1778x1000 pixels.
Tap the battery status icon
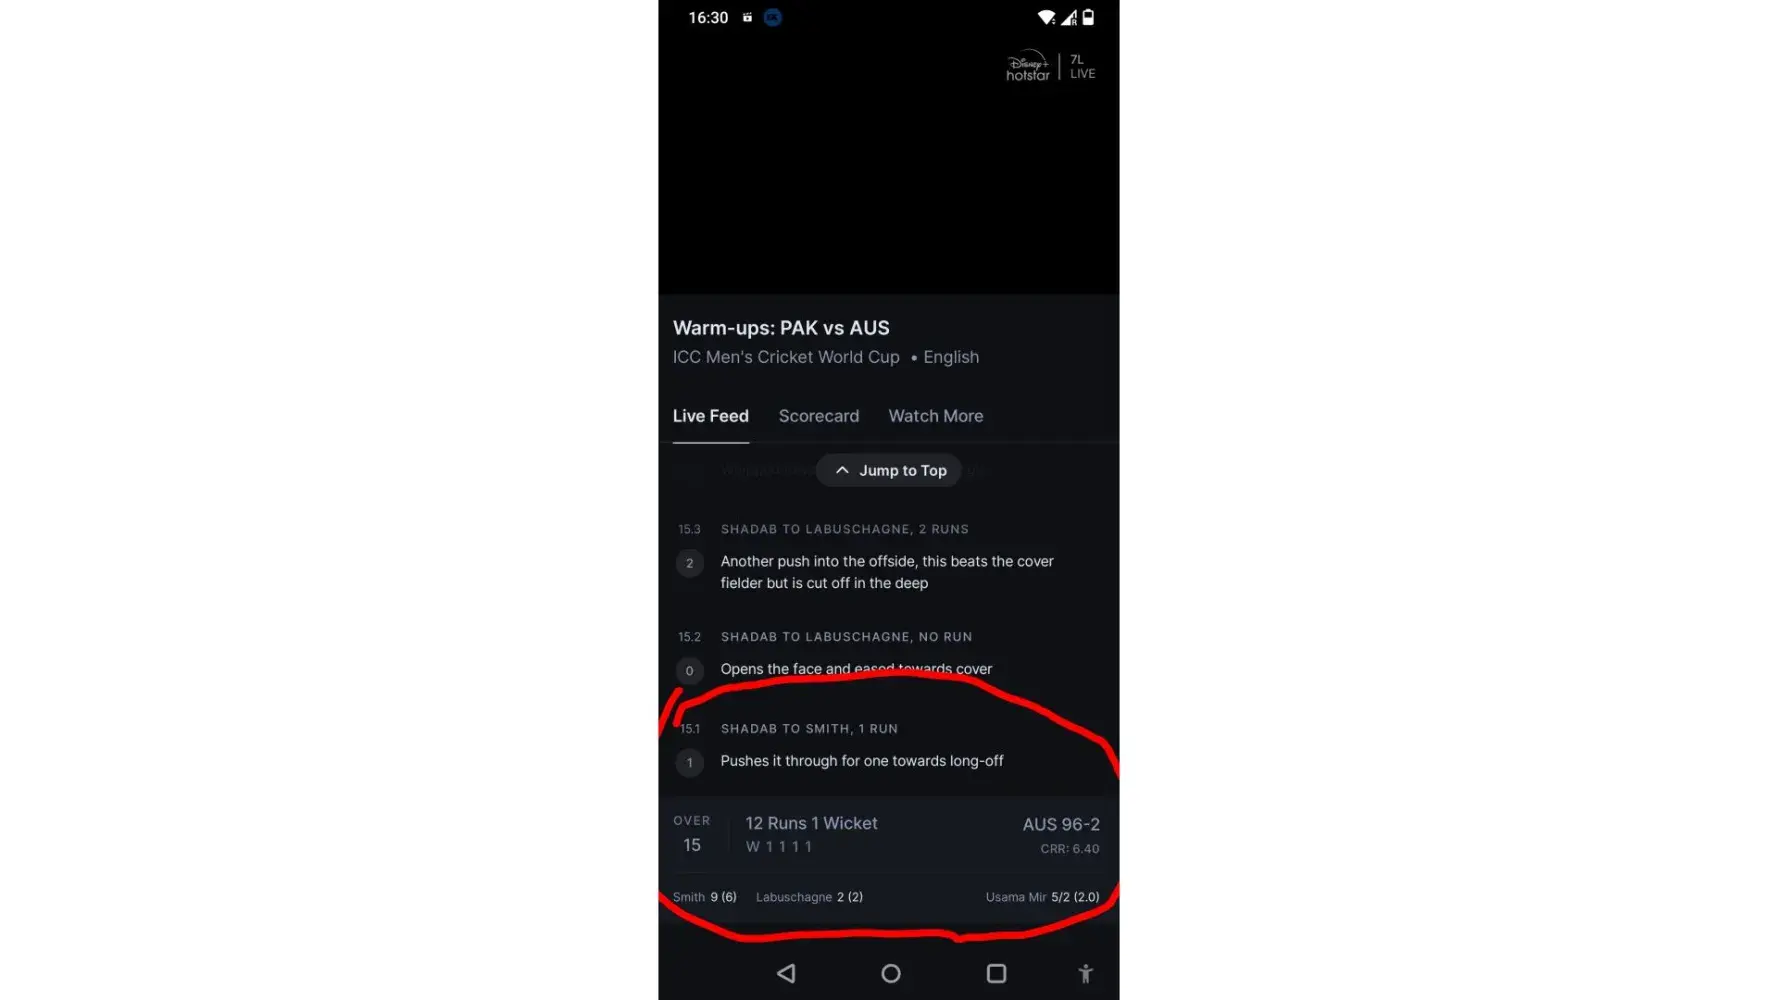pyautogui.click(x=1088, y=17)
